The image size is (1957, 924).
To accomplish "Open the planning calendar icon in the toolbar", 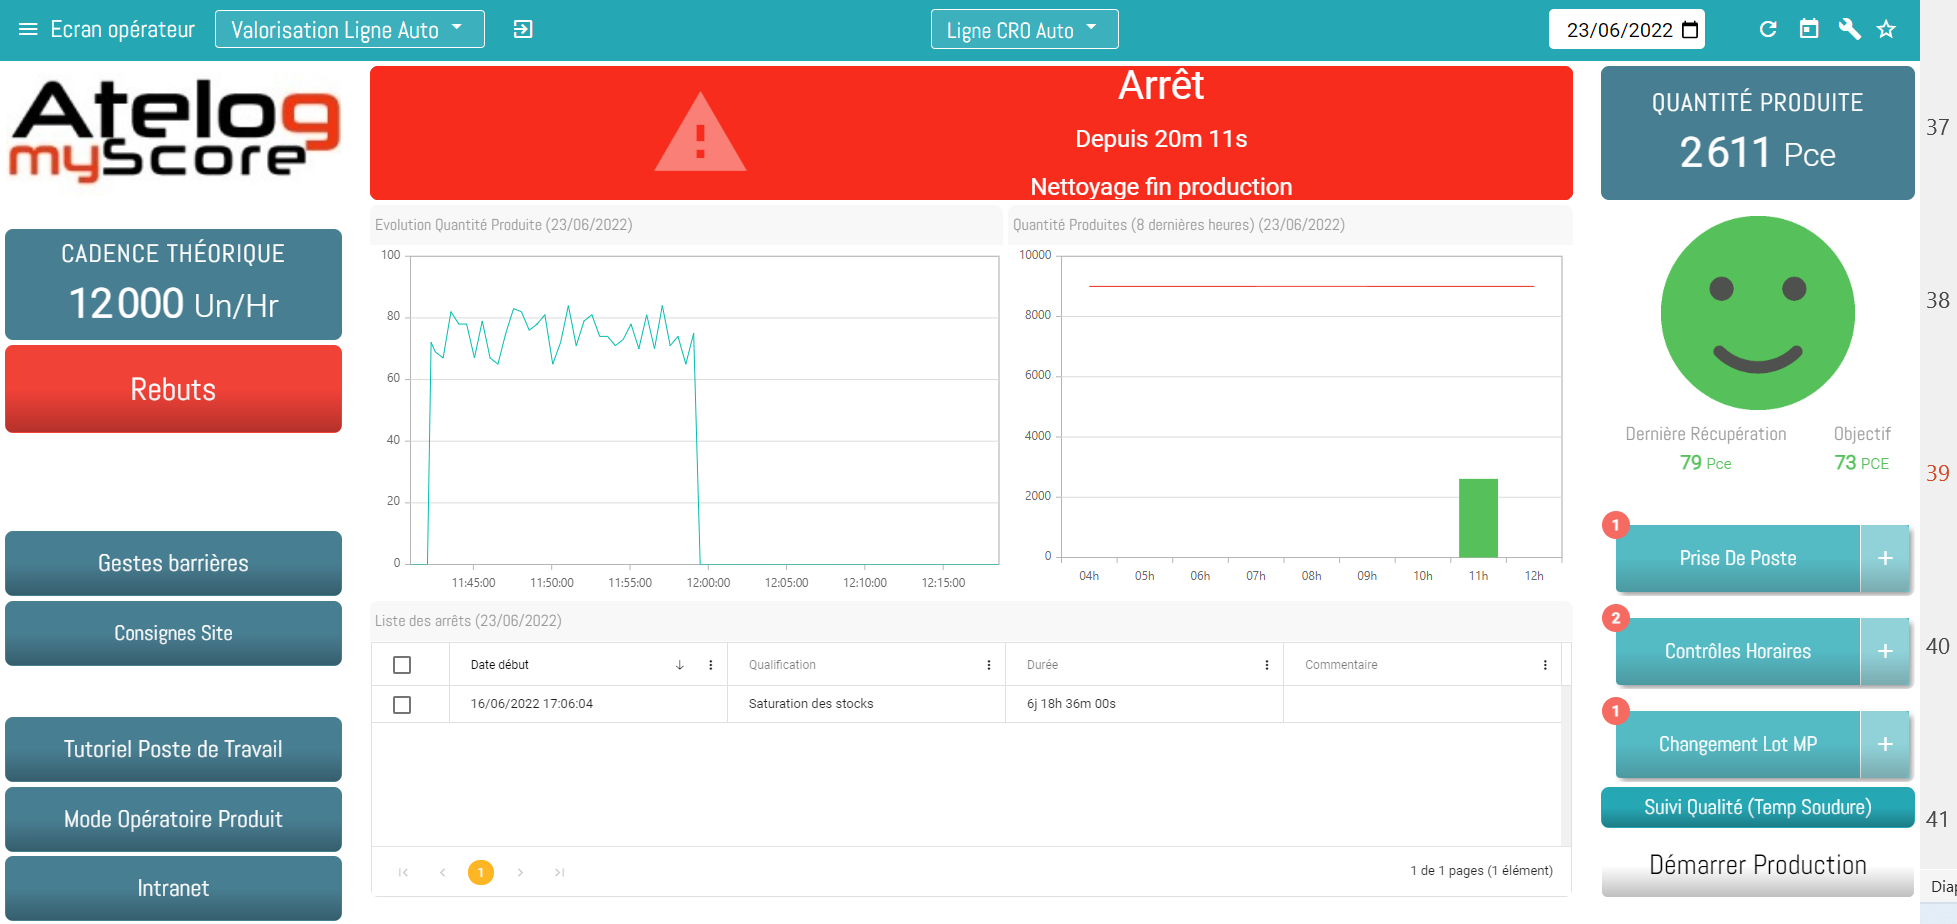I will [x=1809, y=29].
